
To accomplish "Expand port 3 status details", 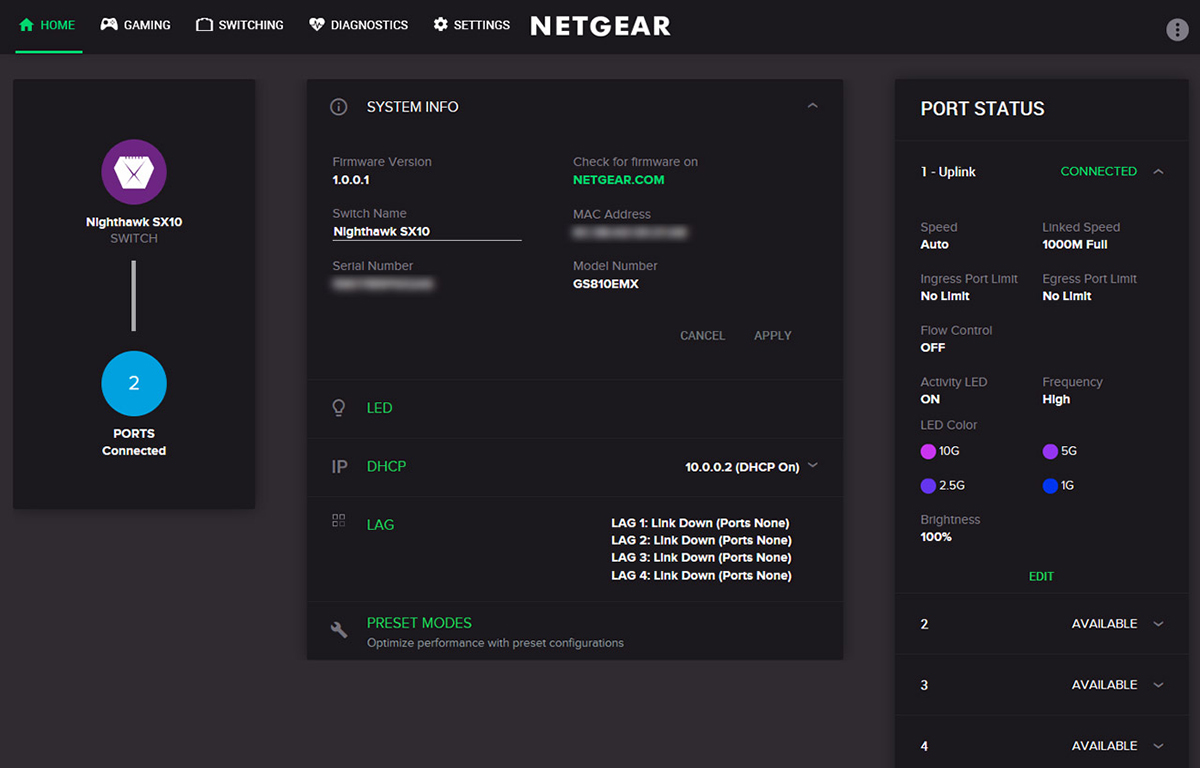I will click(x=1158, y=685).
